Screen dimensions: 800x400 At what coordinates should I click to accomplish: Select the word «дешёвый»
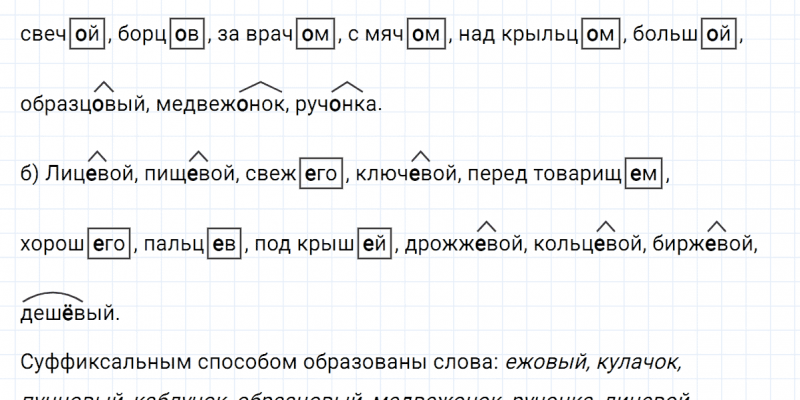click(68, 313)
